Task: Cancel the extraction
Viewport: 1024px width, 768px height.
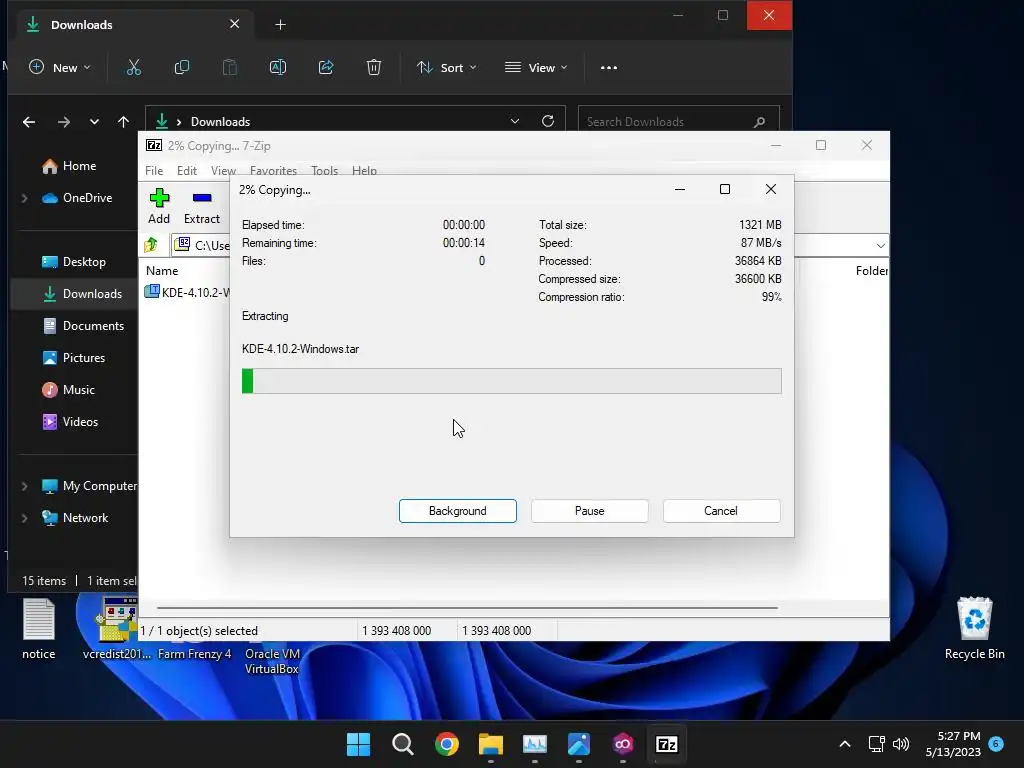Action: tap(721, 511)
